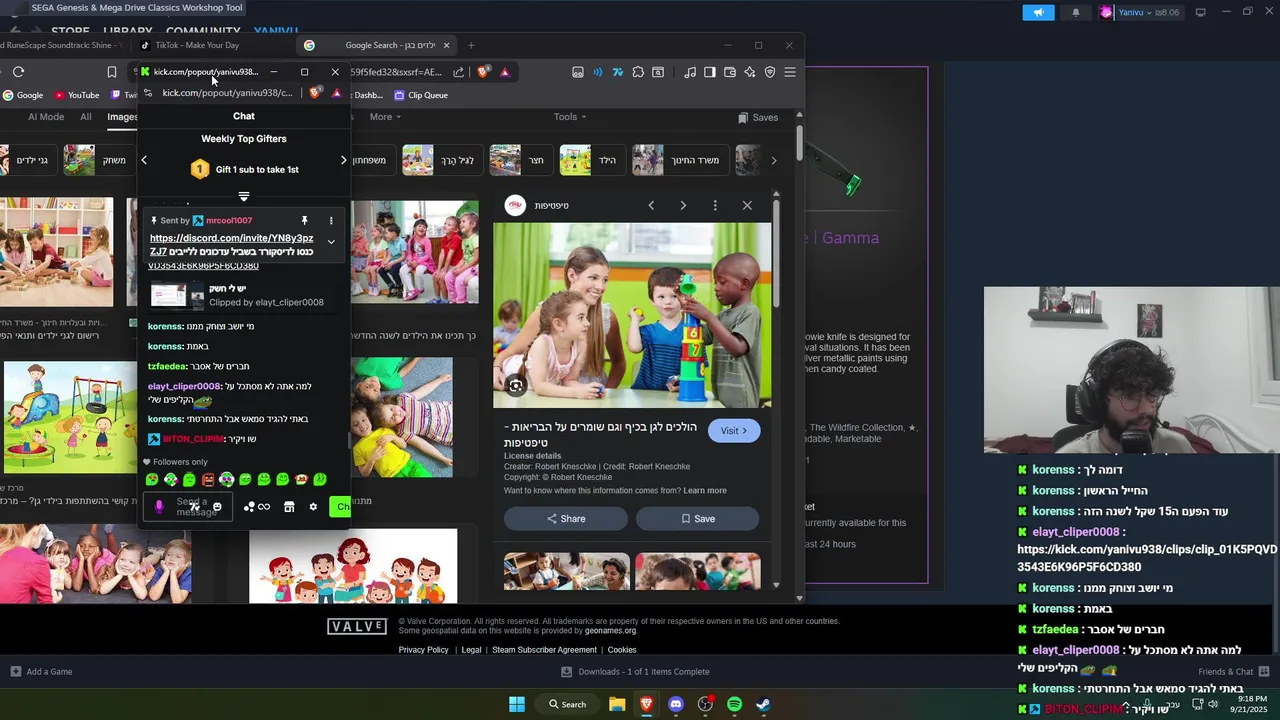The width and height of the screenshot is (1280, 720).
Task: Toggle the Brave sidebar panel icon
Action: pos(710,72)
